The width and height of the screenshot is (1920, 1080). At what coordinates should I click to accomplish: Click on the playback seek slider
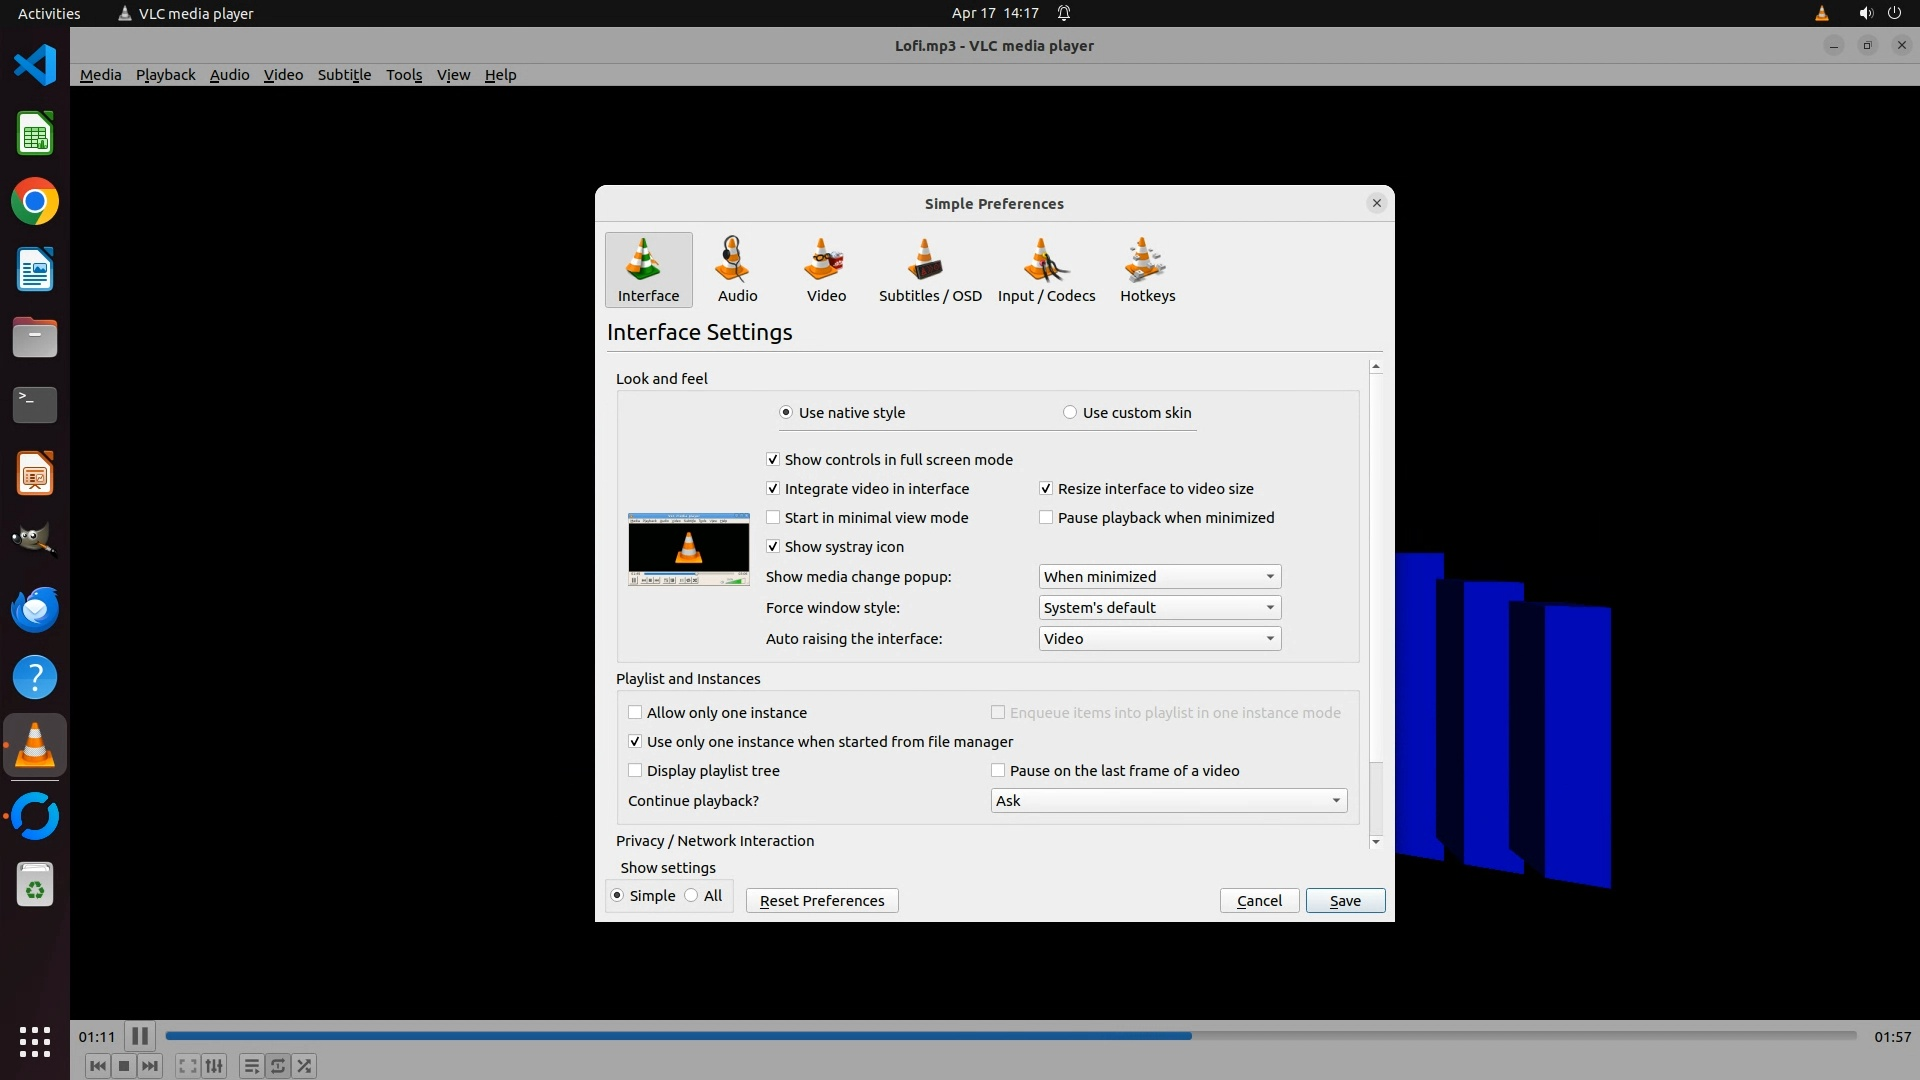[1010, 1036]
